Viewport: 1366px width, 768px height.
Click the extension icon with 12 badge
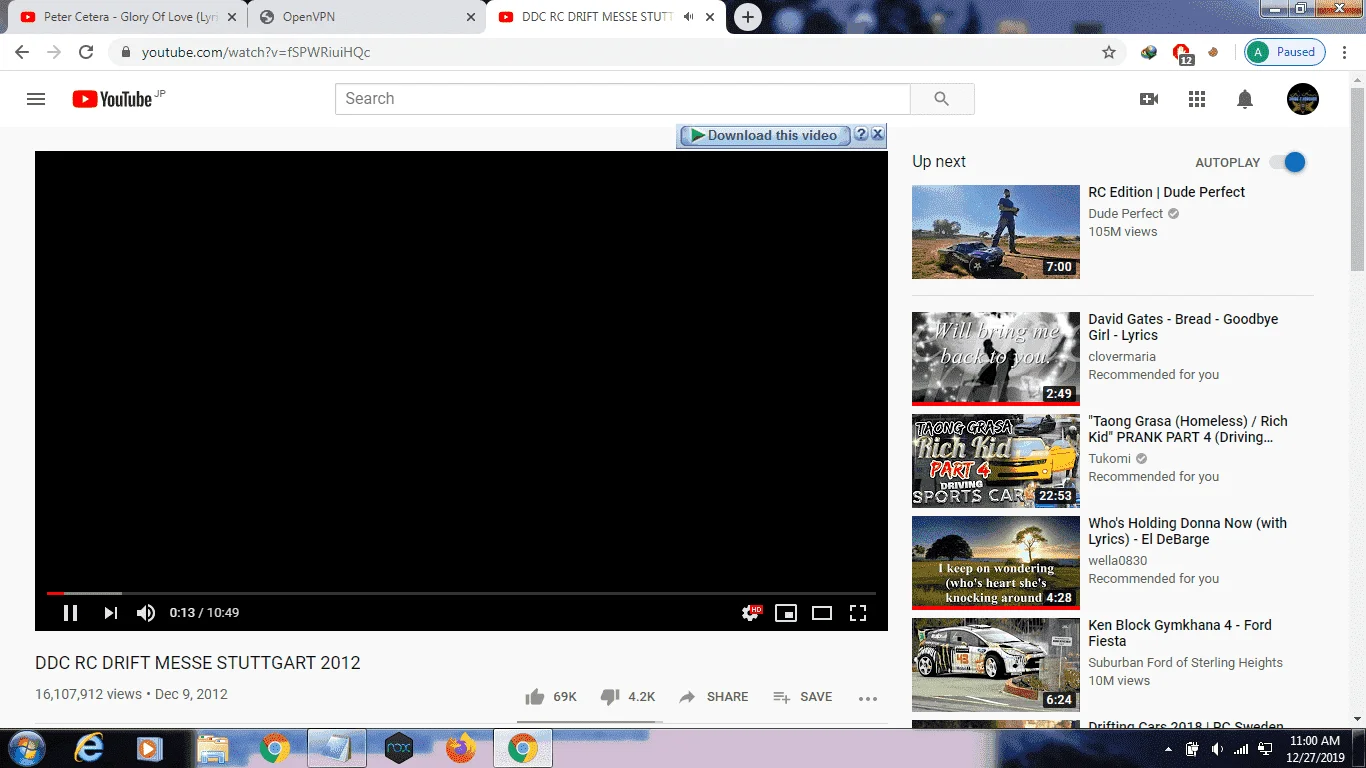(x=1182, y=53)
